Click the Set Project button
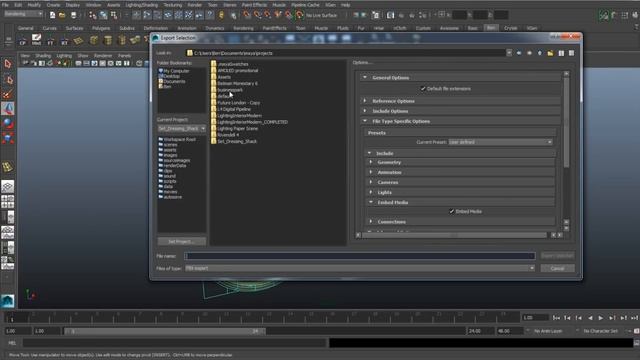Viewport: 640px width, 360px height. coord(182,241)
